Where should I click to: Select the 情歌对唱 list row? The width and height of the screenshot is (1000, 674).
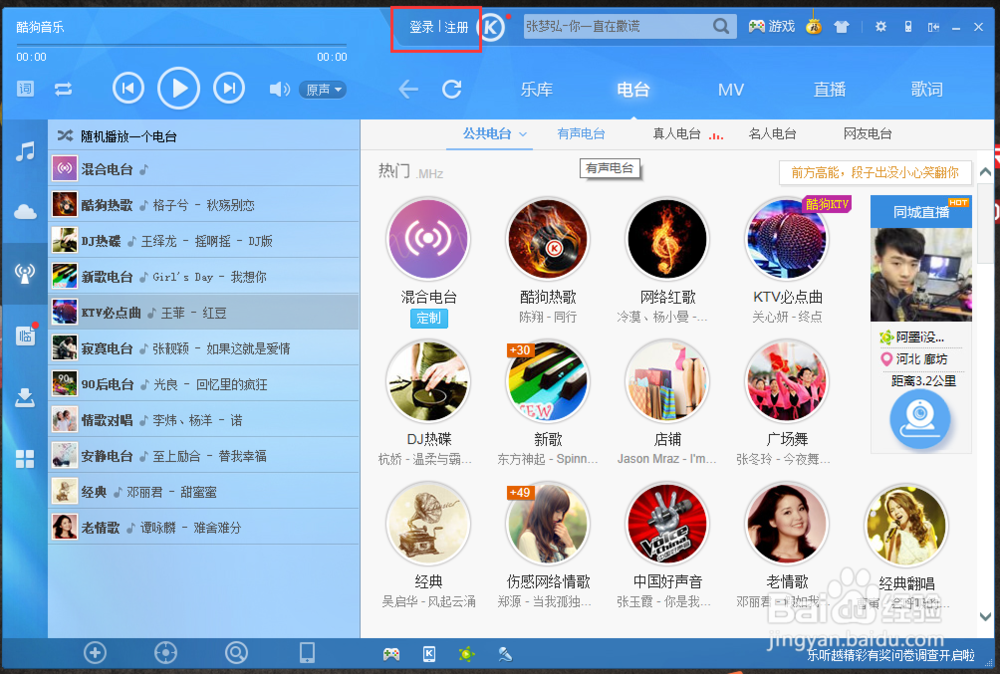[204, 420]
